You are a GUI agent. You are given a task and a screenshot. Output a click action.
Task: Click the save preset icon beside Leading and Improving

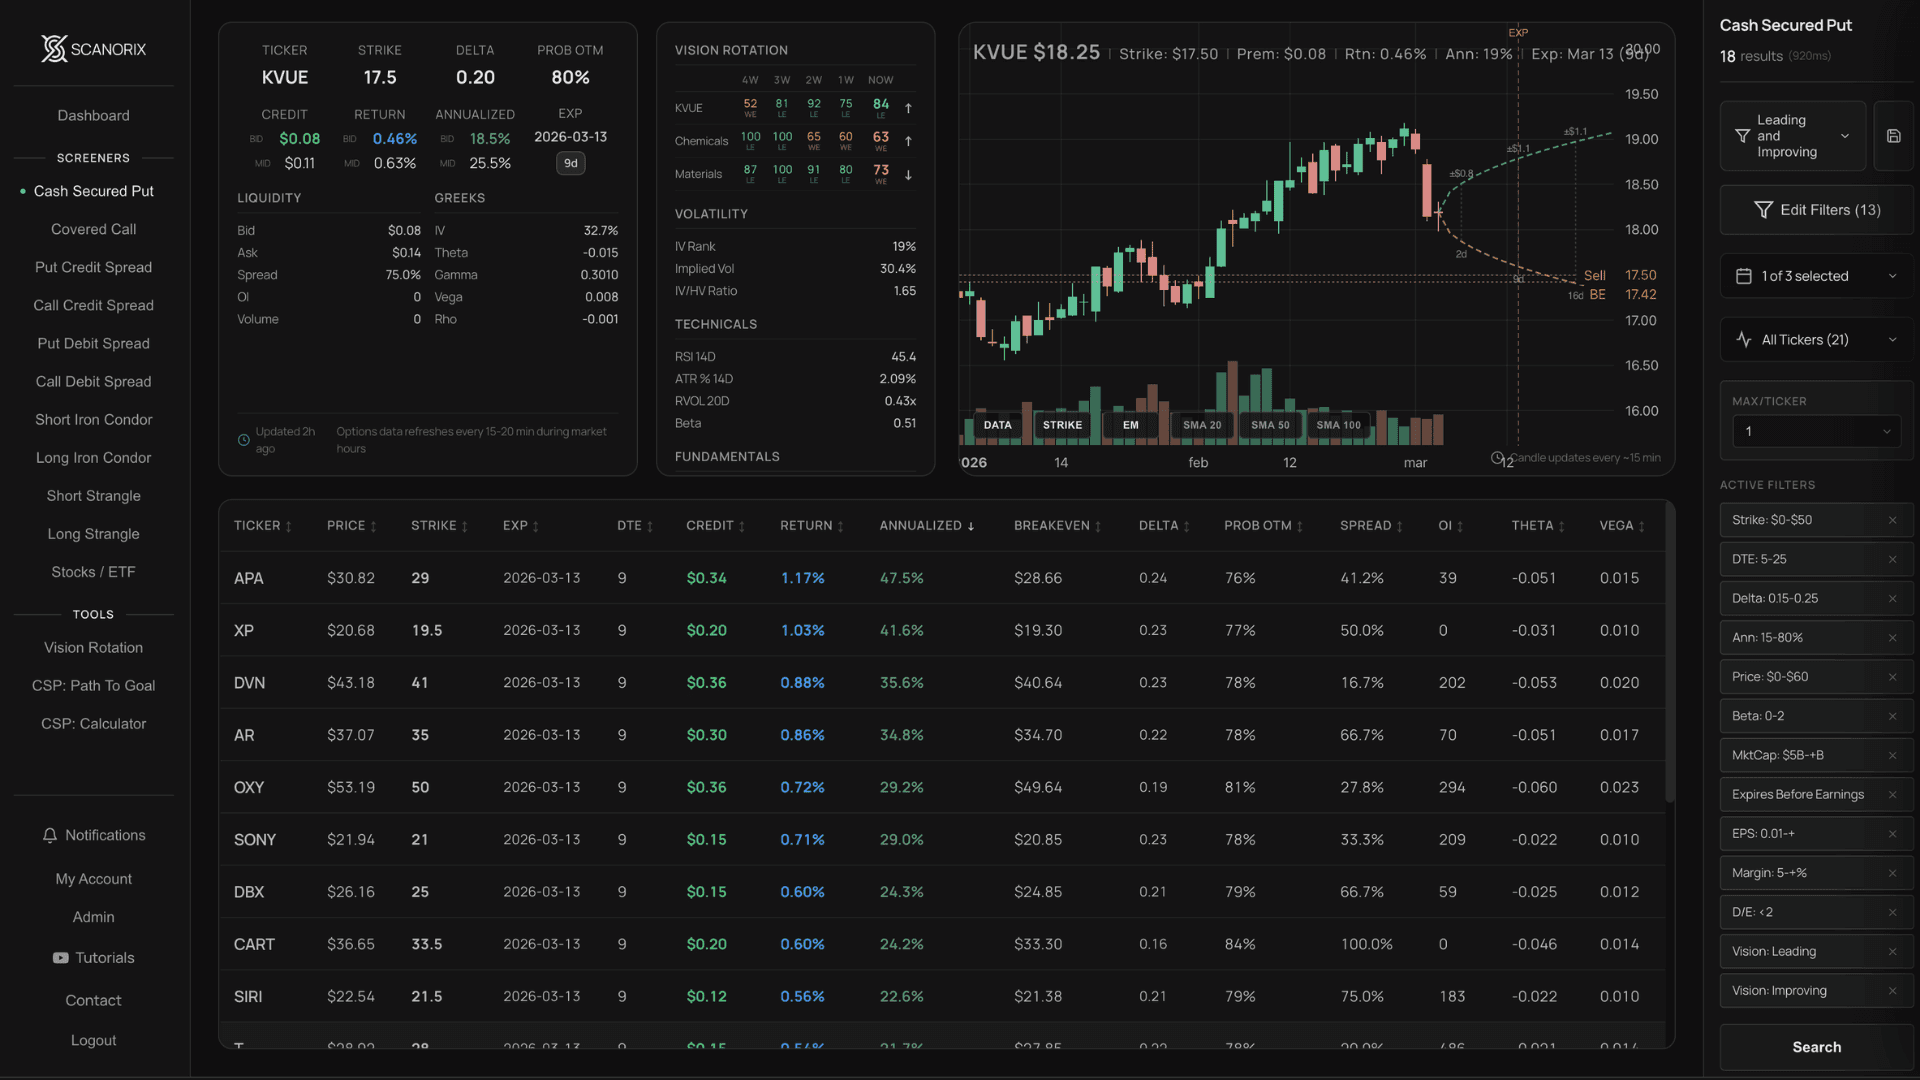coord(1895,136)
